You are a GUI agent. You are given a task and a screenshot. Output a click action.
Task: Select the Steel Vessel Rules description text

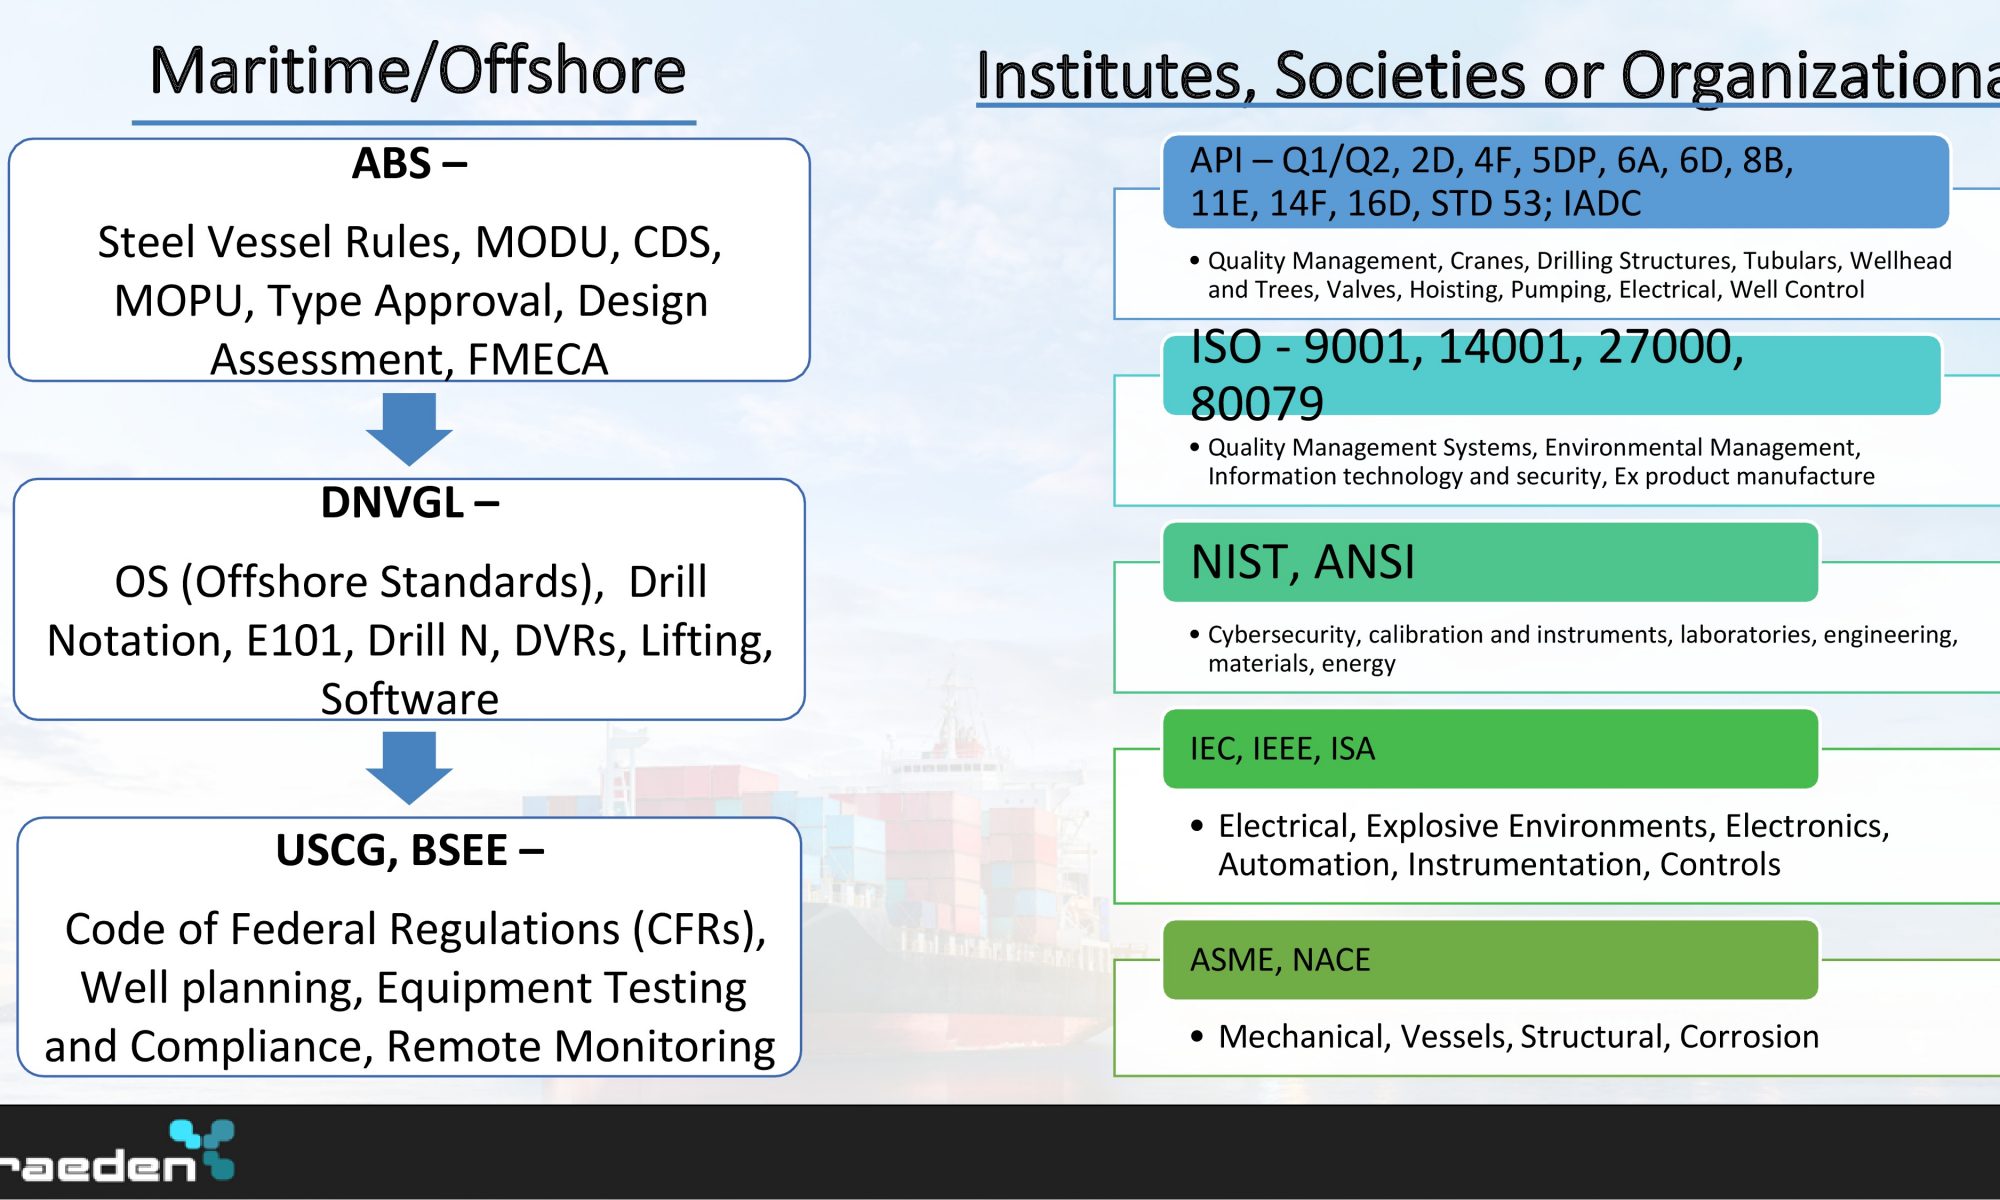tap(410, 300)
